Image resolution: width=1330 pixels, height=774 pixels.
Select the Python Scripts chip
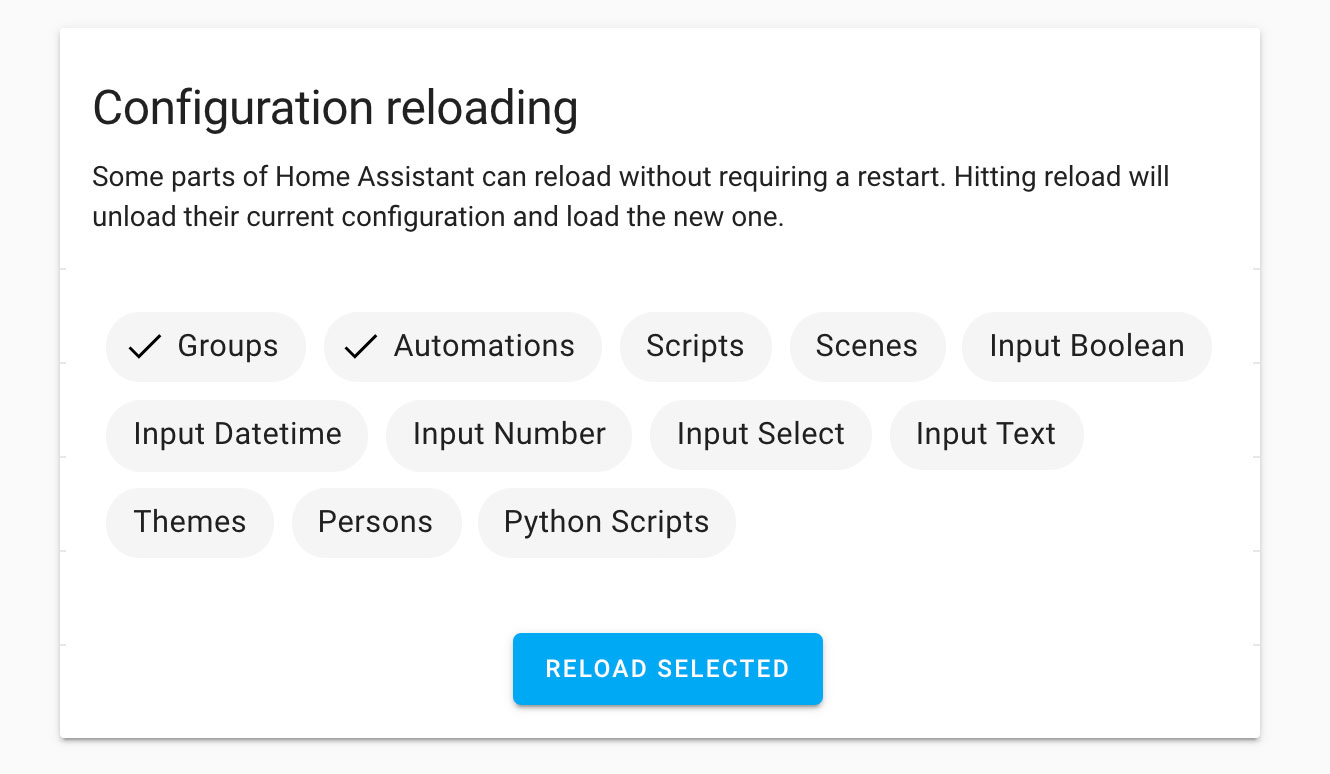pos(606,522)
